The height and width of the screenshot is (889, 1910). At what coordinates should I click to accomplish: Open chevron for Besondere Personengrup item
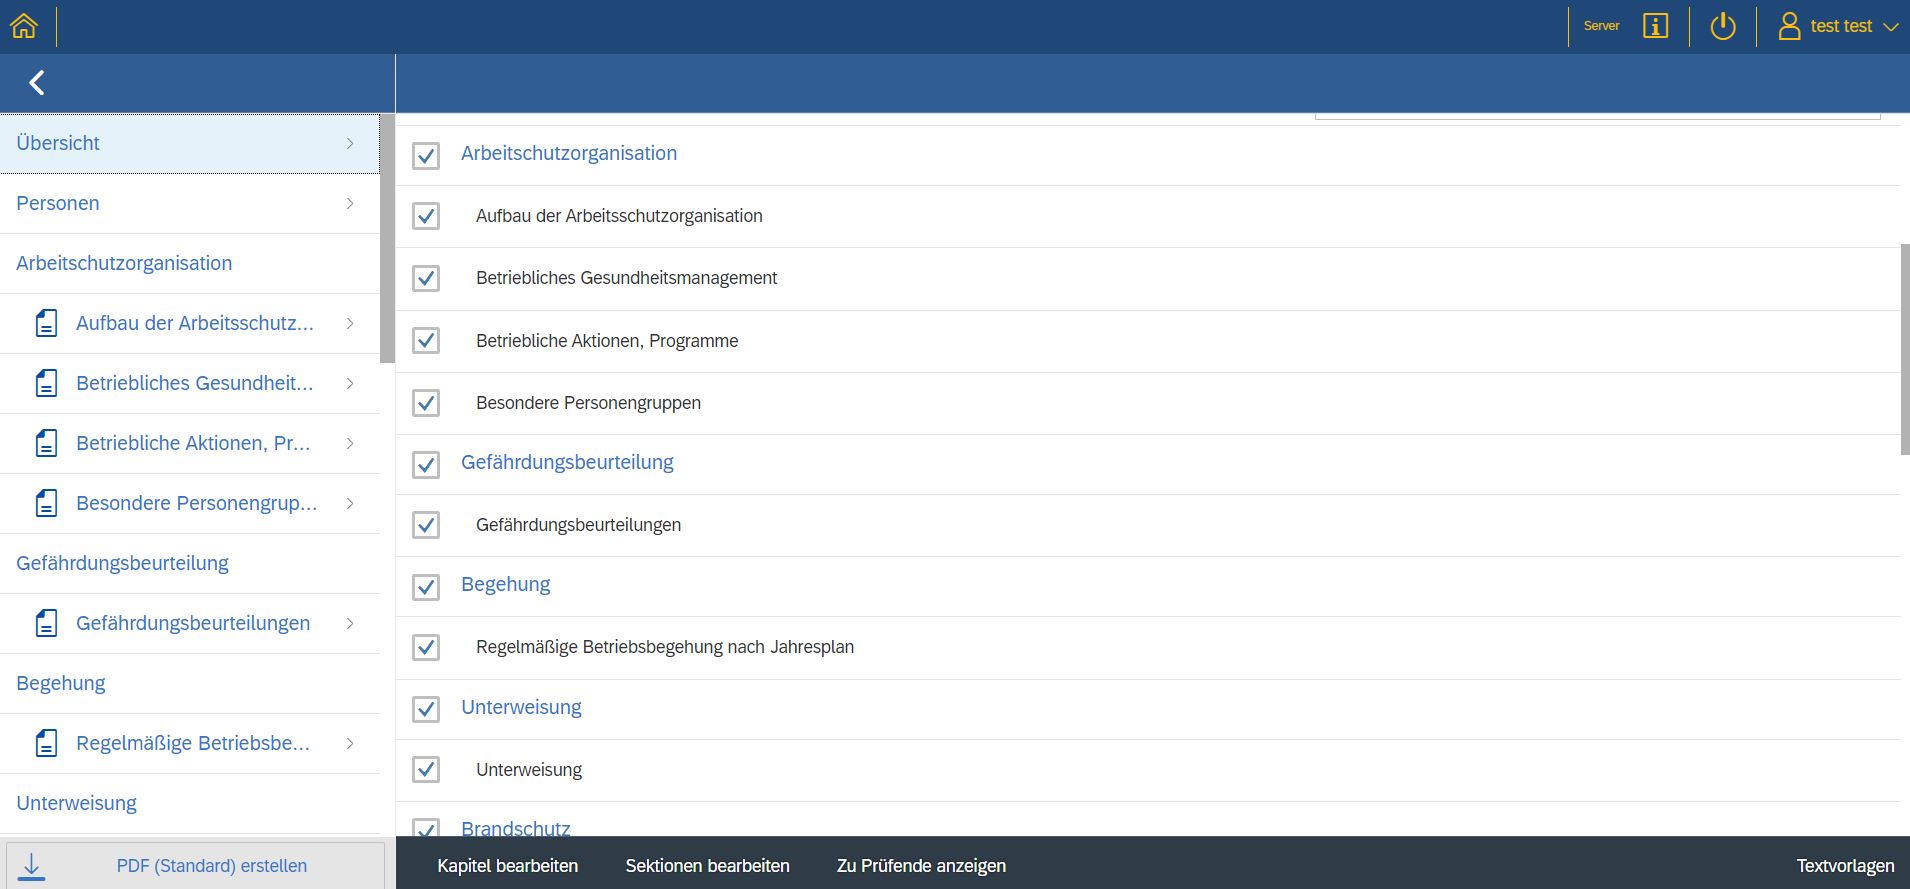[x=350, y=503]
